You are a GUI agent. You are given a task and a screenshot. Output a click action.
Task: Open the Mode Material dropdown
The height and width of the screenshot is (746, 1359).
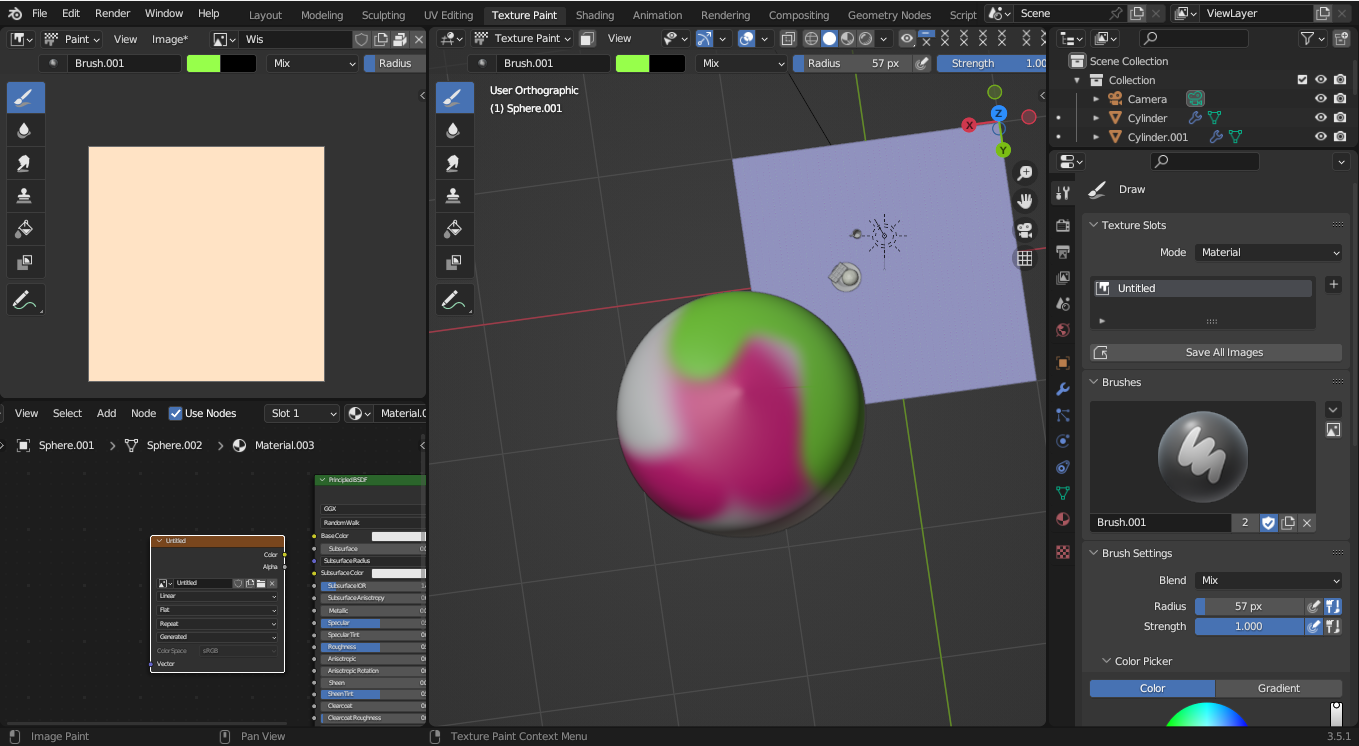(x=1268, y=252)
